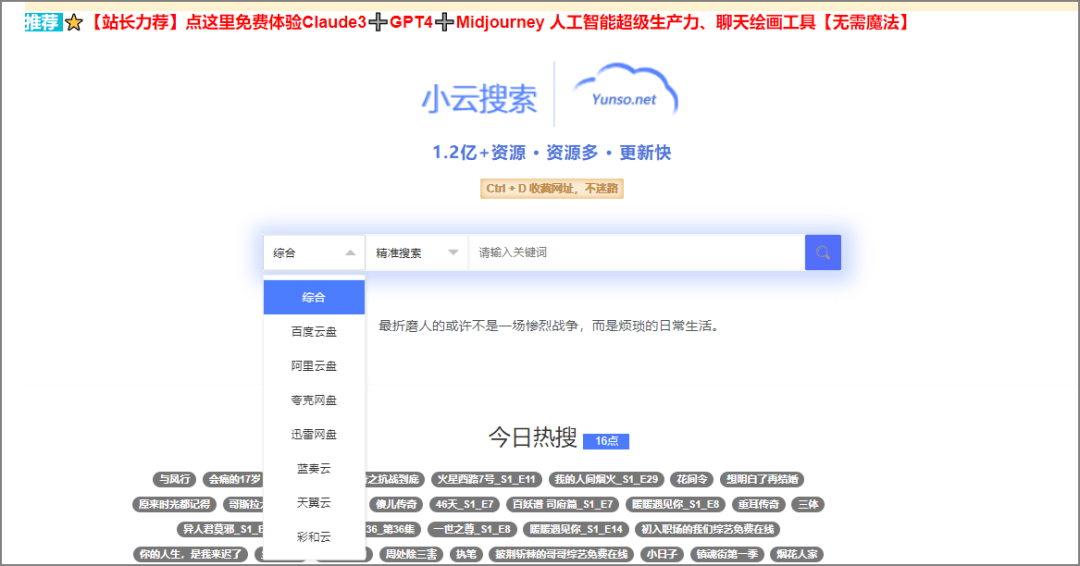Open tag 披荆斩棘的哥哥综艺免费在线
Viewport: 1080px width, 566px height.
click(561, 554)
